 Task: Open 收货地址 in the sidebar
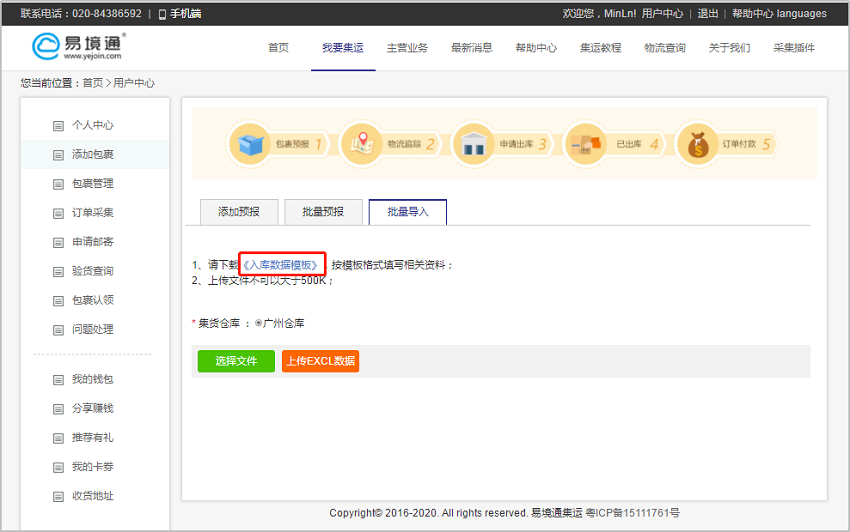click(x=92, y=496)
